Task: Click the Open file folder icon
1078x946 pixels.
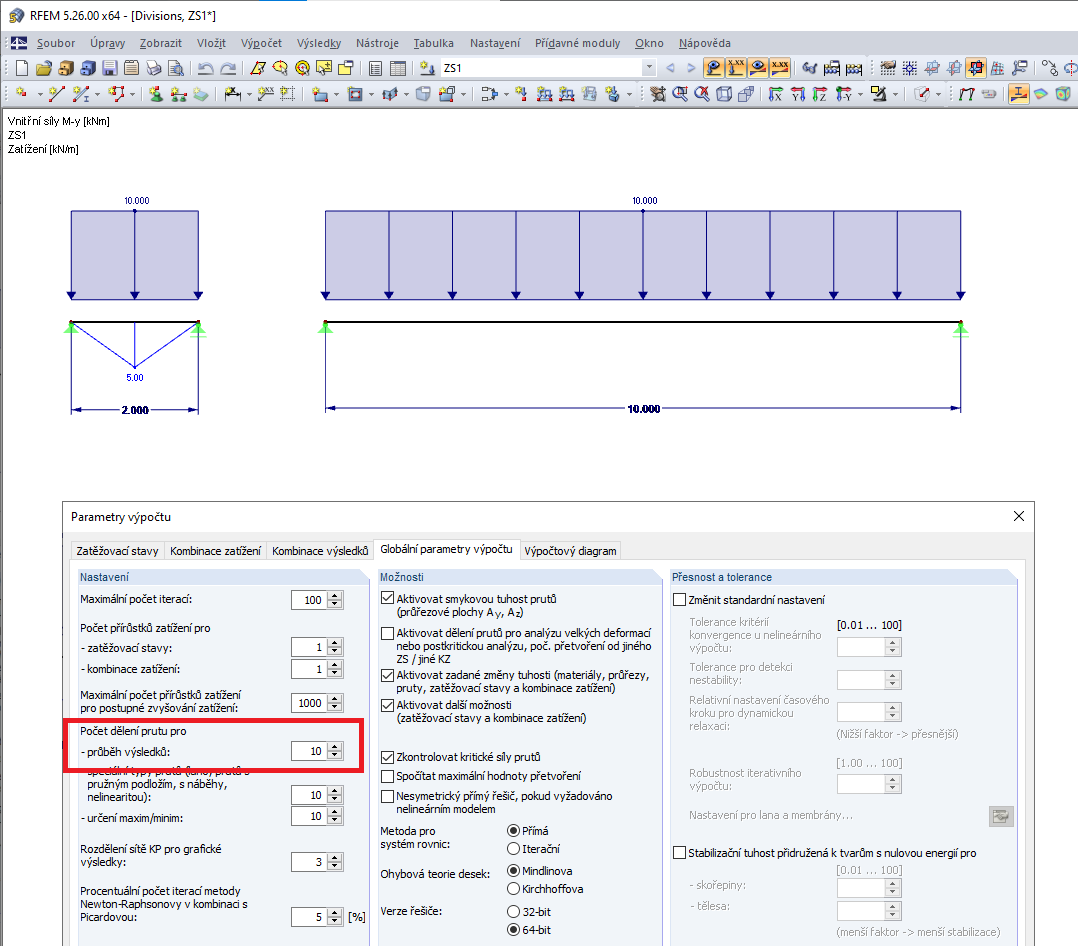Action: 44,68
